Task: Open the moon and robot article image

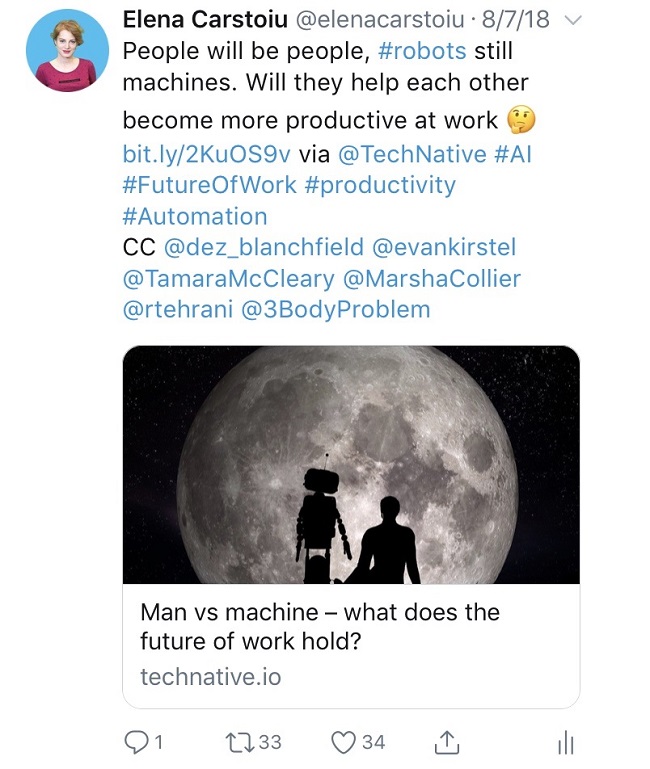Action: click(351, 464)
